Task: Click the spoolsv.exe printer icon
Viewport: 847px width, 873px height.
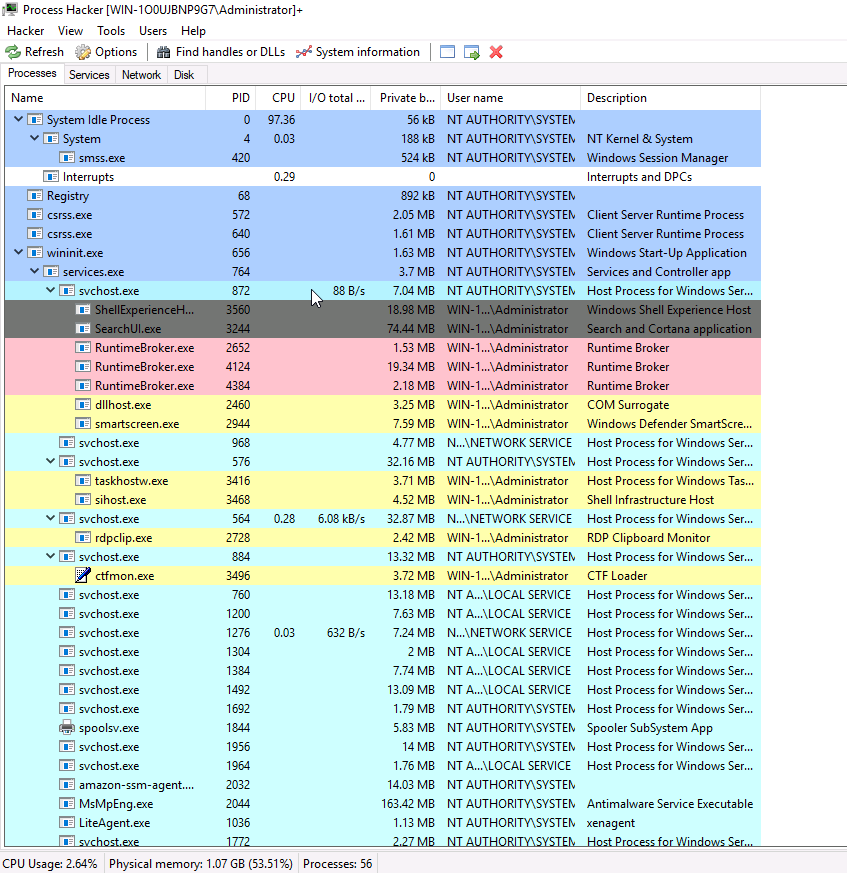Action: click(67, 728)
